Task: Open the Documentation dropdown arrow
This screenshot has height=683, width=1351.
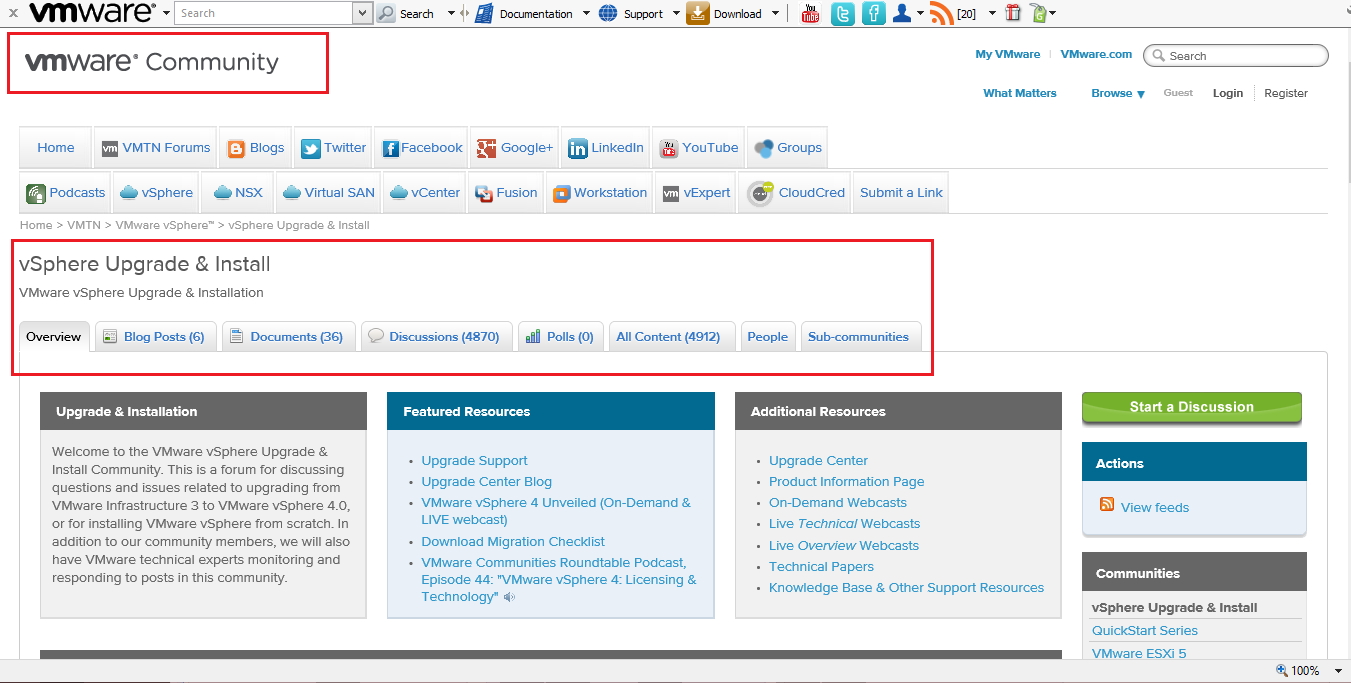Action: 584,14
